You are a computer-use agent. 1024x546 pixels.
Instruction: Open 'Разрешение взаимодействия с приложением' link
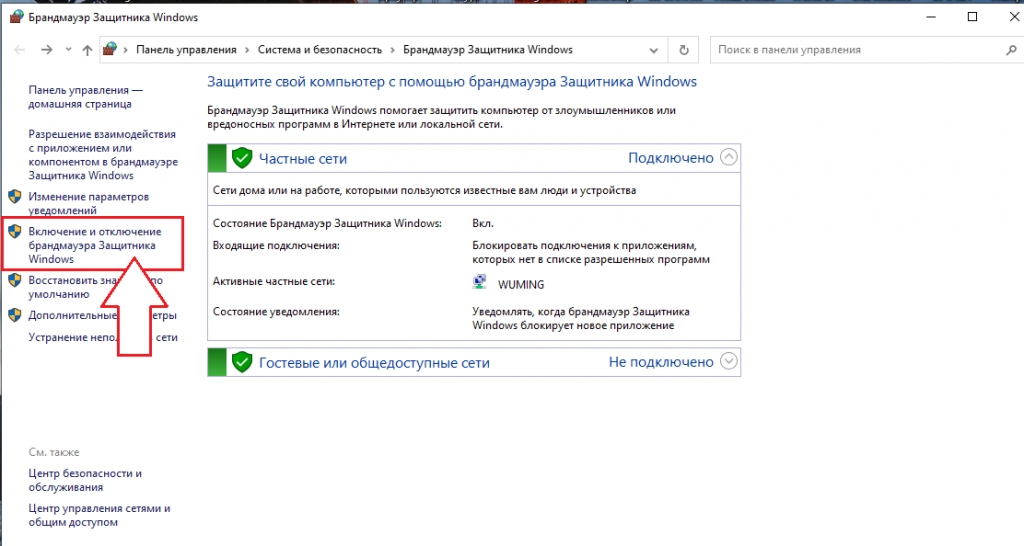click(x=103, y=155)
